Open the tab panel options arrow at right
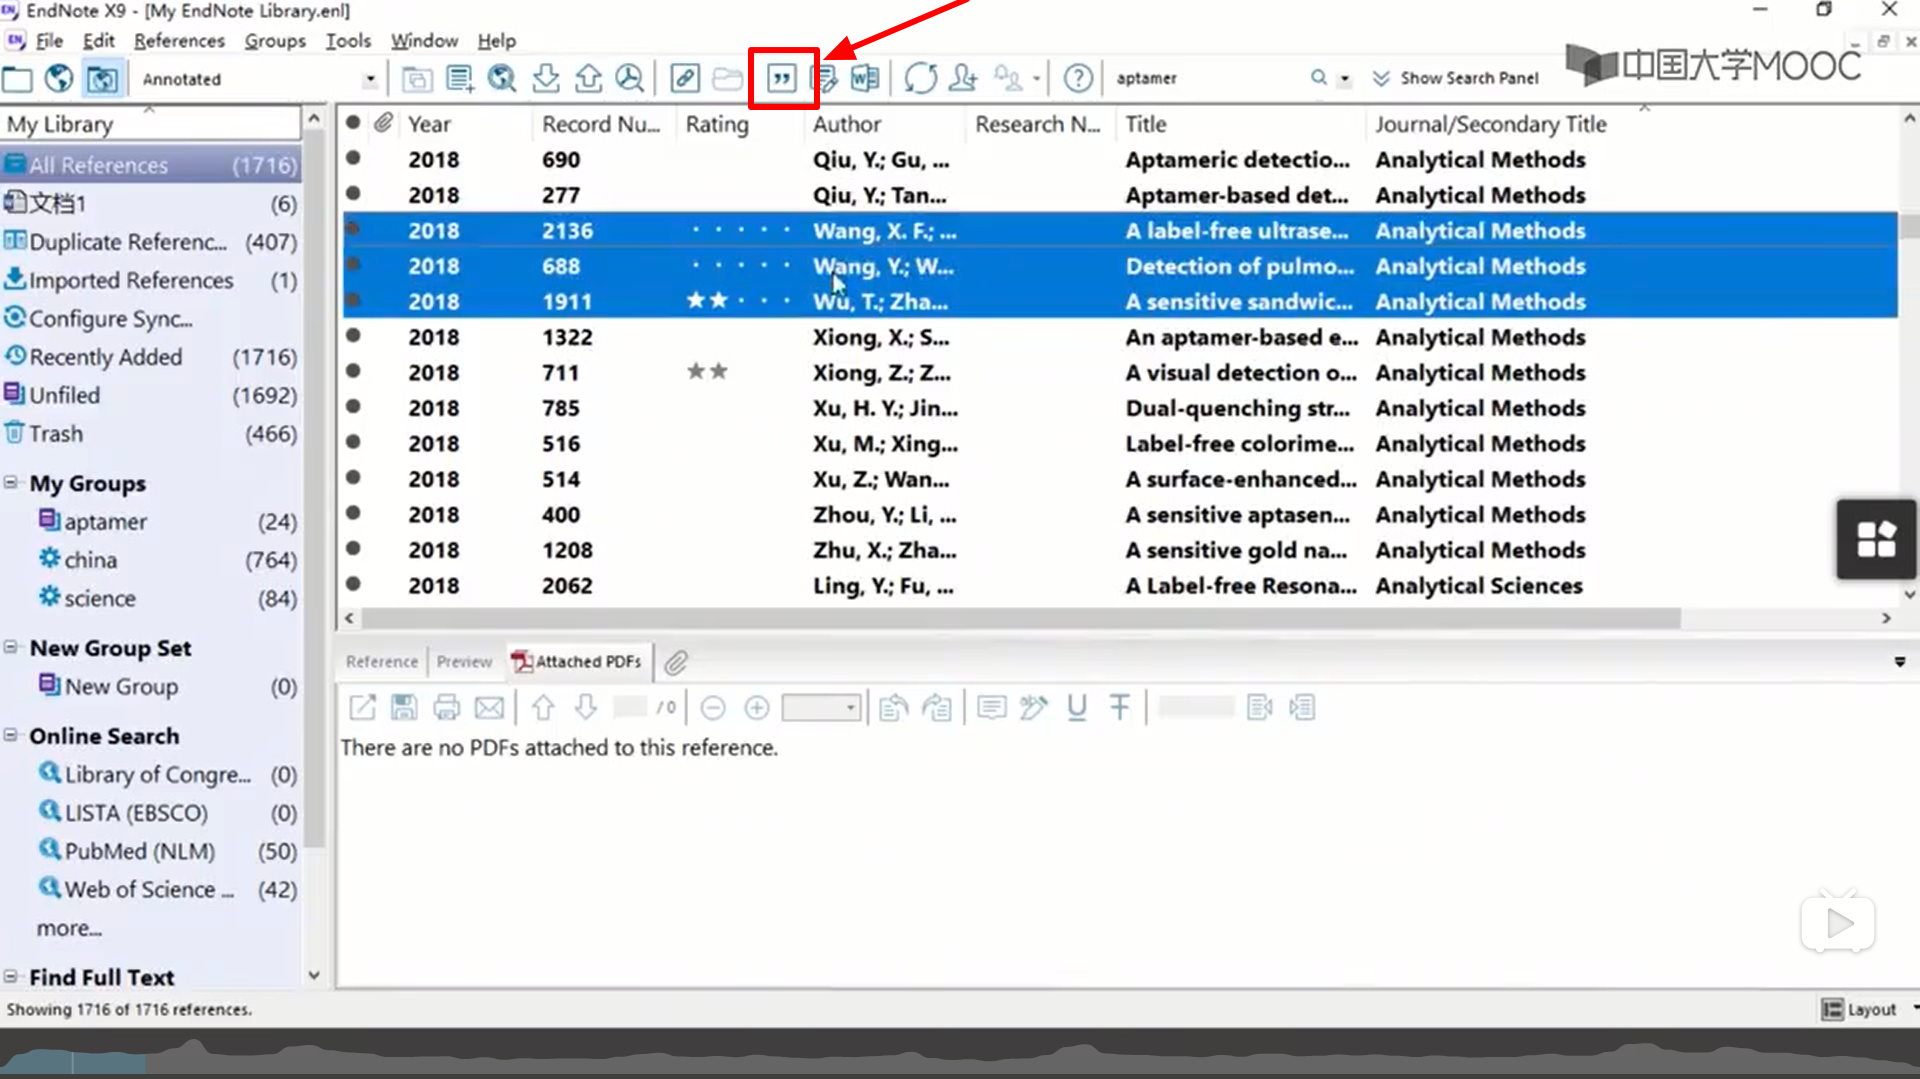The width and height of the screenshot is (1920, 1079). click(x=1899, y=662)
